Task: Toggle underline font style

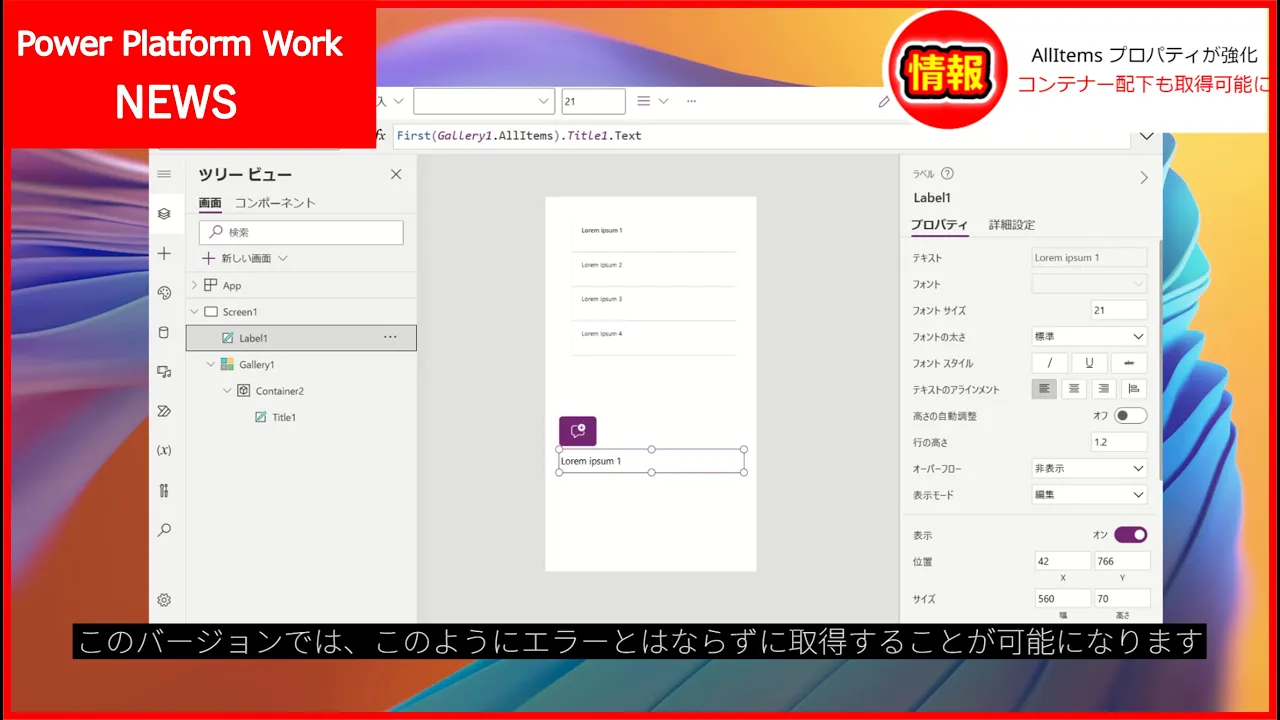Action: (1089, 363)
